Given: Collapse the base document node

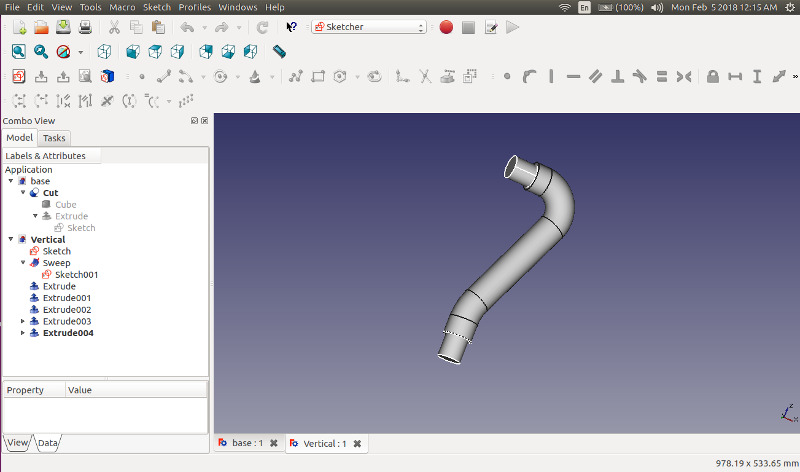Looking at the screenshot, I should pyautogui.click(x=11, y=181).
